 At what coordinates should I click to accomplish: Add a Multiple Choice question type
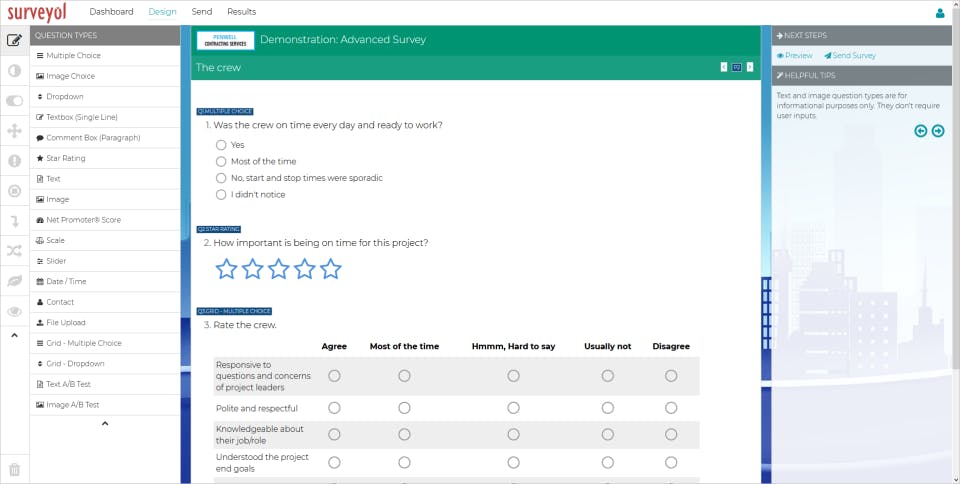[x=105, y=56]
